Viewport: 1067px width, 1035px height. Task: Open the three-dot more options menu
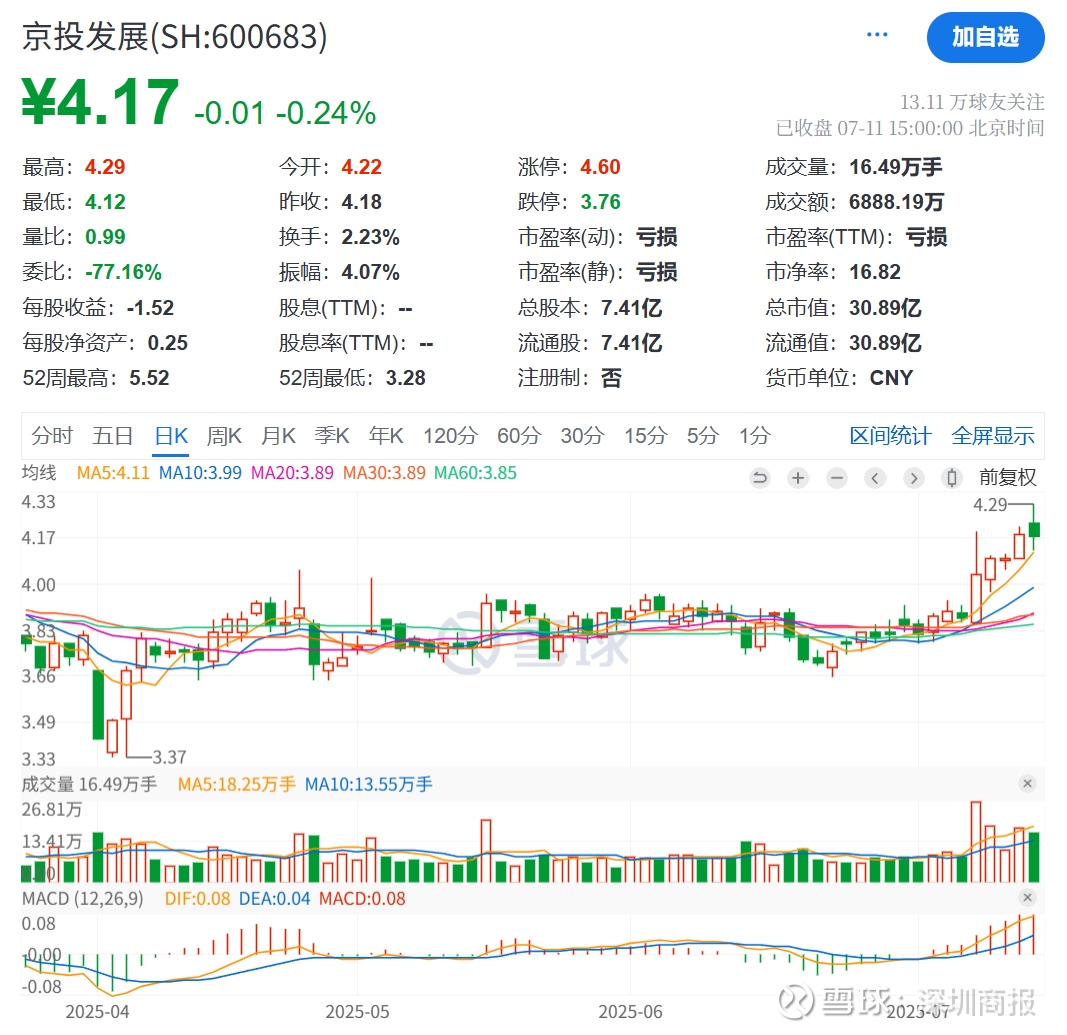pos(876,35)
